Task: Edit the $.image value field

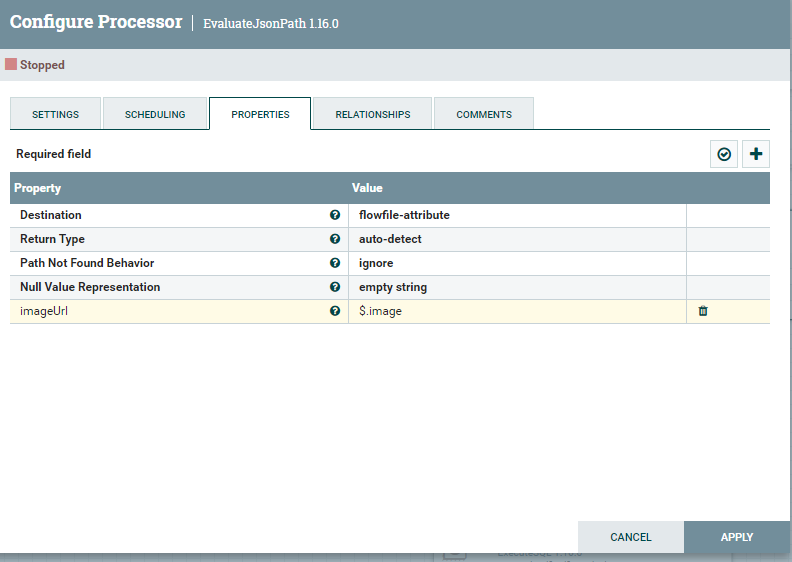Action: point(517,311)
